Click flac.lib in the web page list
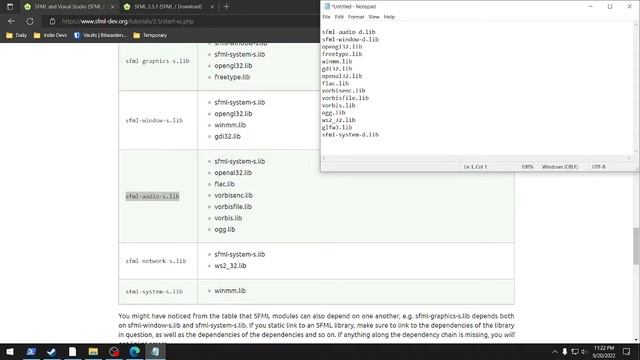640x360 pixels. (224, 184)
